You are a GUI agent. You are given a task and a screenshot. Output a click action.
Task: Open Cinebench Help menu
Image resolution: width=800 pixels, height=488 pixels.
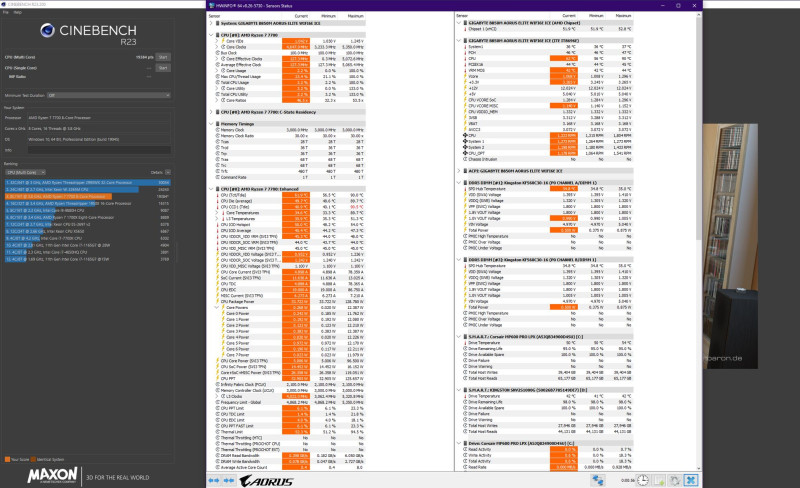[18, 12]
